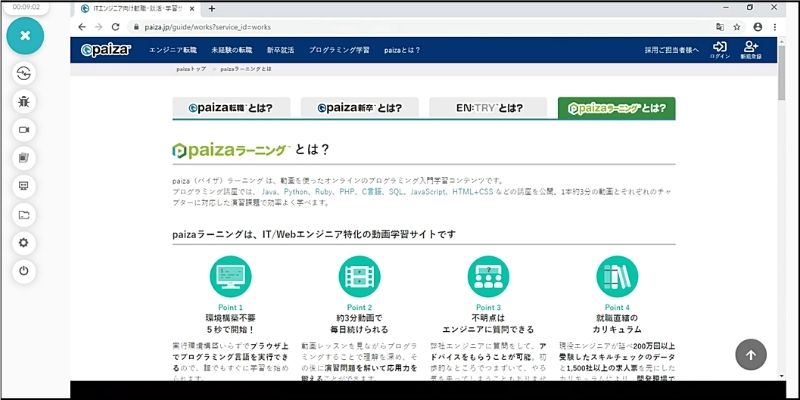Click the Point 4 books icon

[x=617, y=277]
